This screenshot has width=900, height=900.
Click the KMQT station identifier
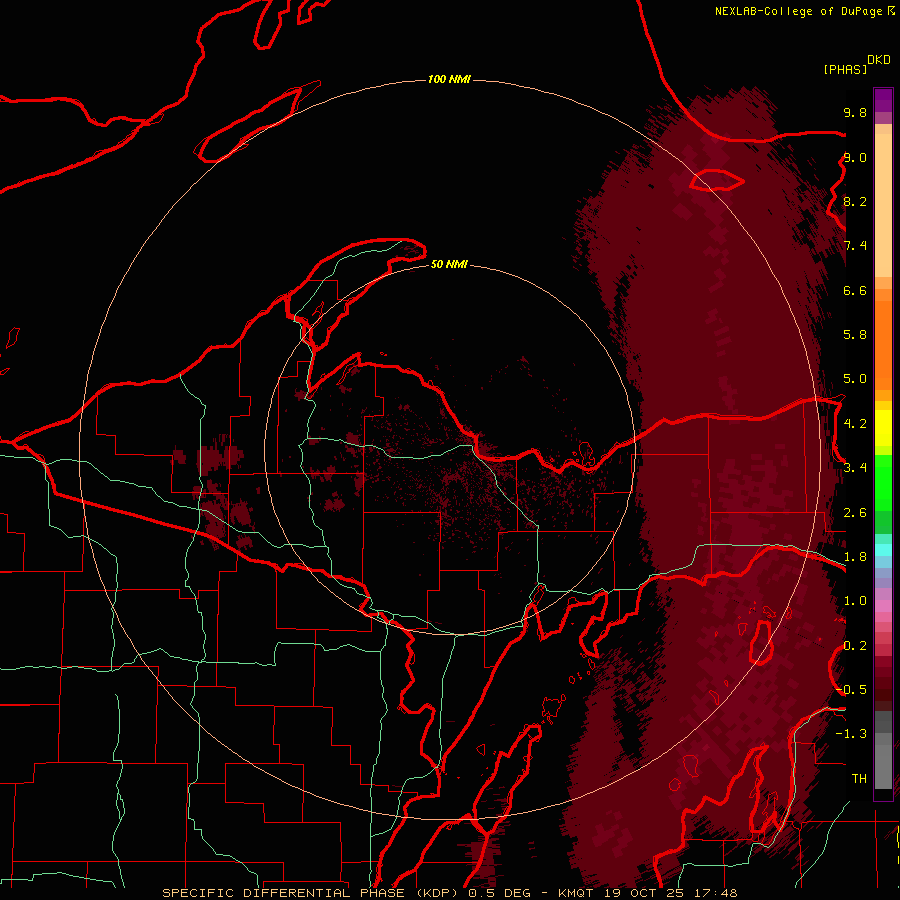point(576,893)
